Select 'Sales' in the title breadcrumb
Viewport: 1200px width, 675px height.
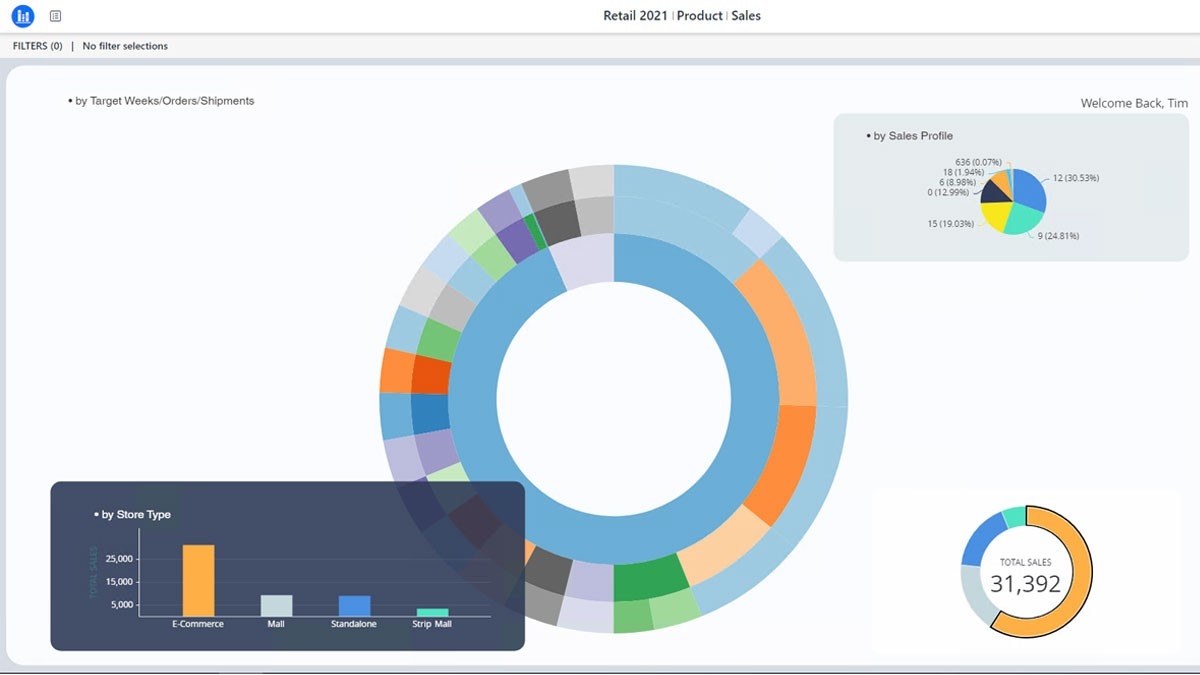[746, 16]
